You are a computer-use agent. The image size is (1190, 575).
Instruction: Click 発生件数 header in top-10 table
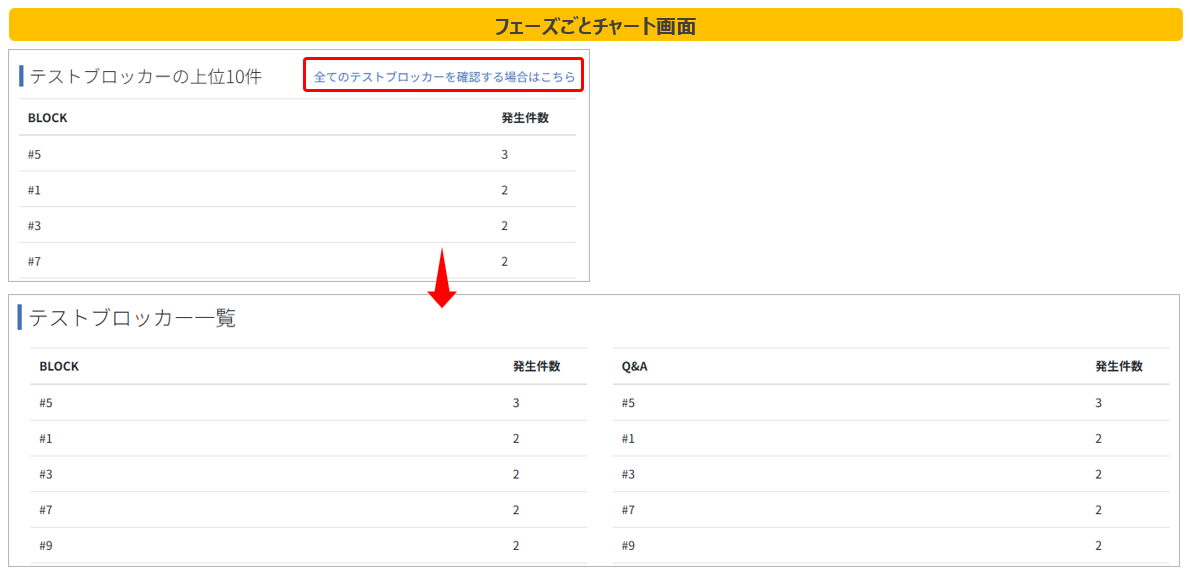(x=525, y=118)
